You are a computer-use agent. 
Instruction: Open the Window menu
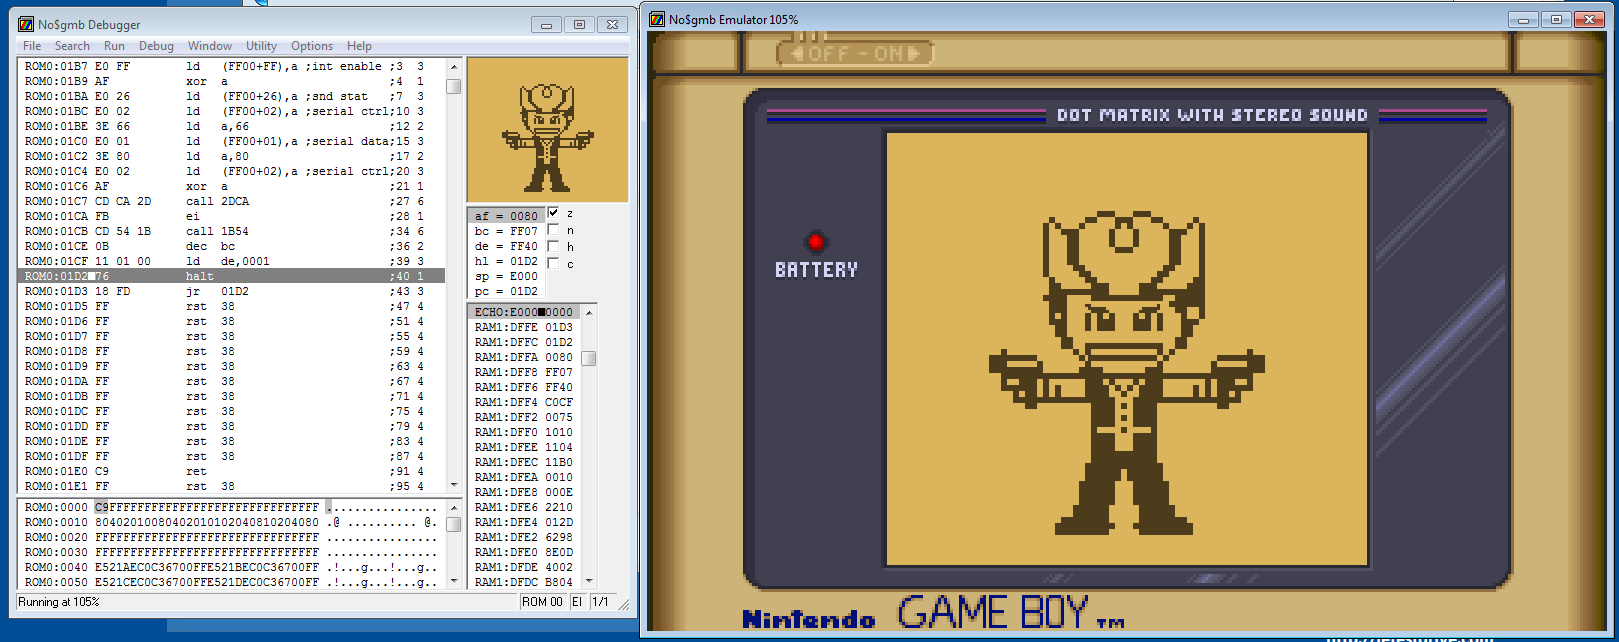click(210, 46)
